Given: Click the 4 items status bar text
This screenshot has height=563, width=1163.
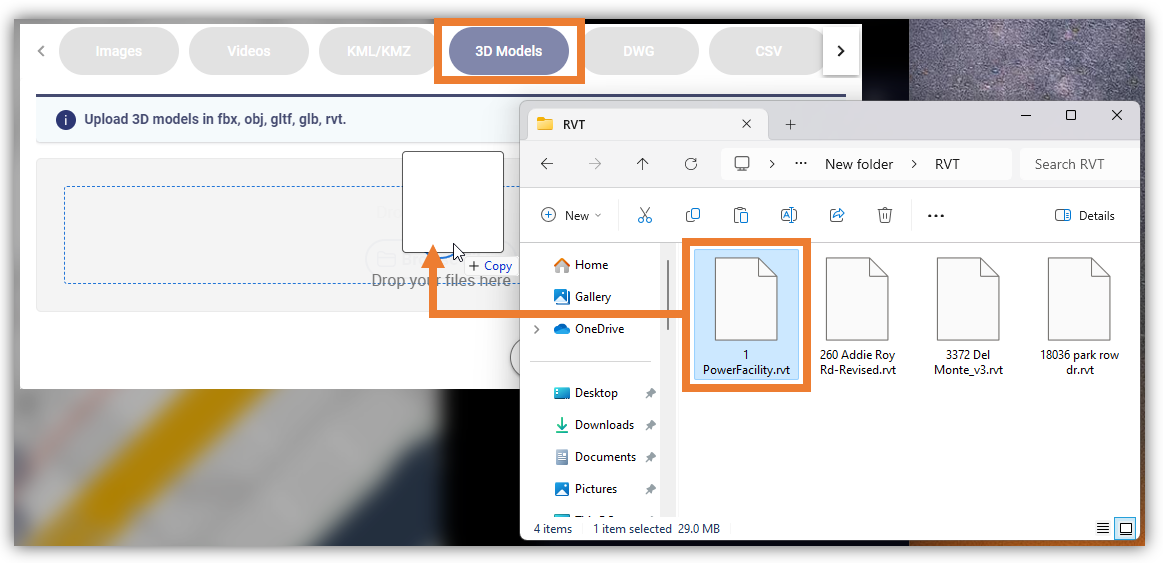Looking at the screenshot, I should pos(553,529).
